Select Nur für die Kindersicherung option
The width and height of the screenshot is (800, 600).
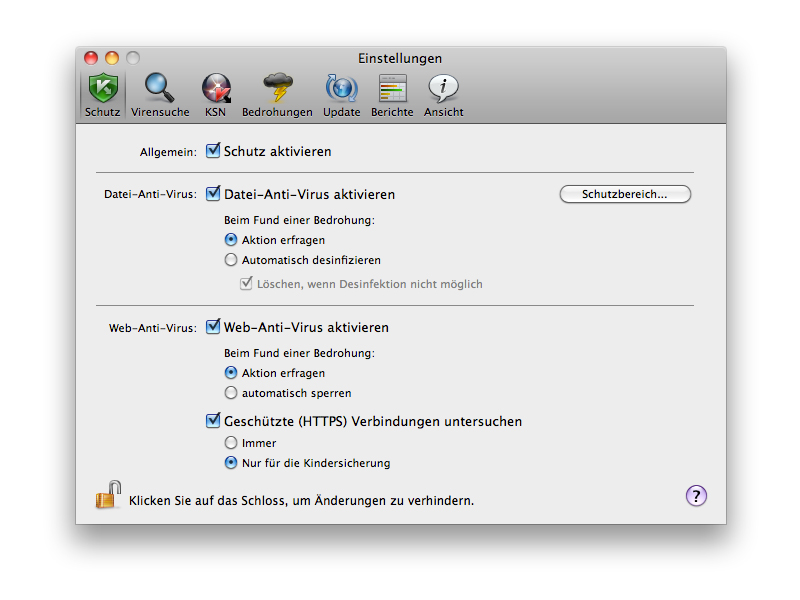pos(231,462)
